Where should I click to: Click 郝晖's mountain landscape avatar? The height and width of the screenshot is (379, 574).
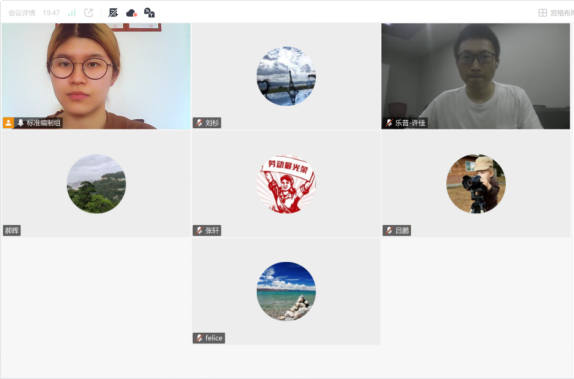pos(96,184)
